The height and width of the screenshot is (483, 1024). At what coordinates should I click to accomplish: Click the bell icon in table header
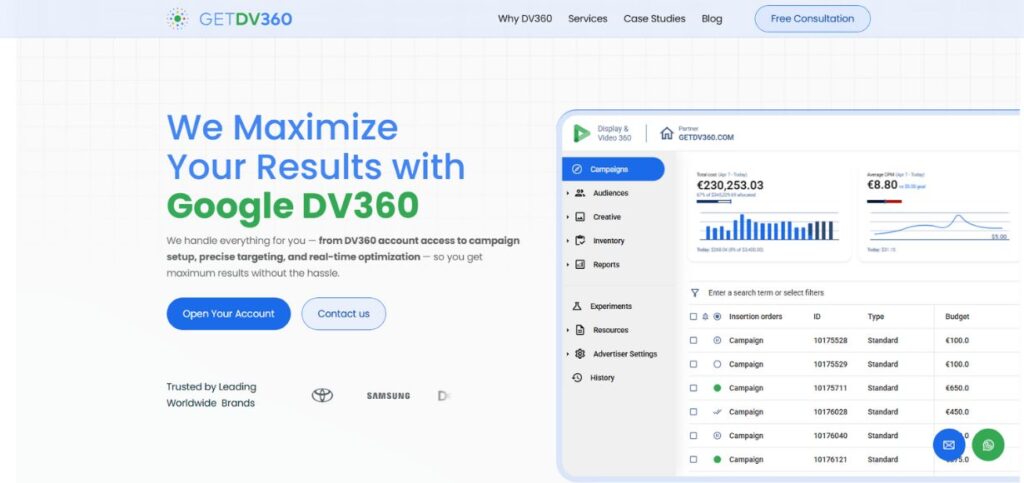705,317
